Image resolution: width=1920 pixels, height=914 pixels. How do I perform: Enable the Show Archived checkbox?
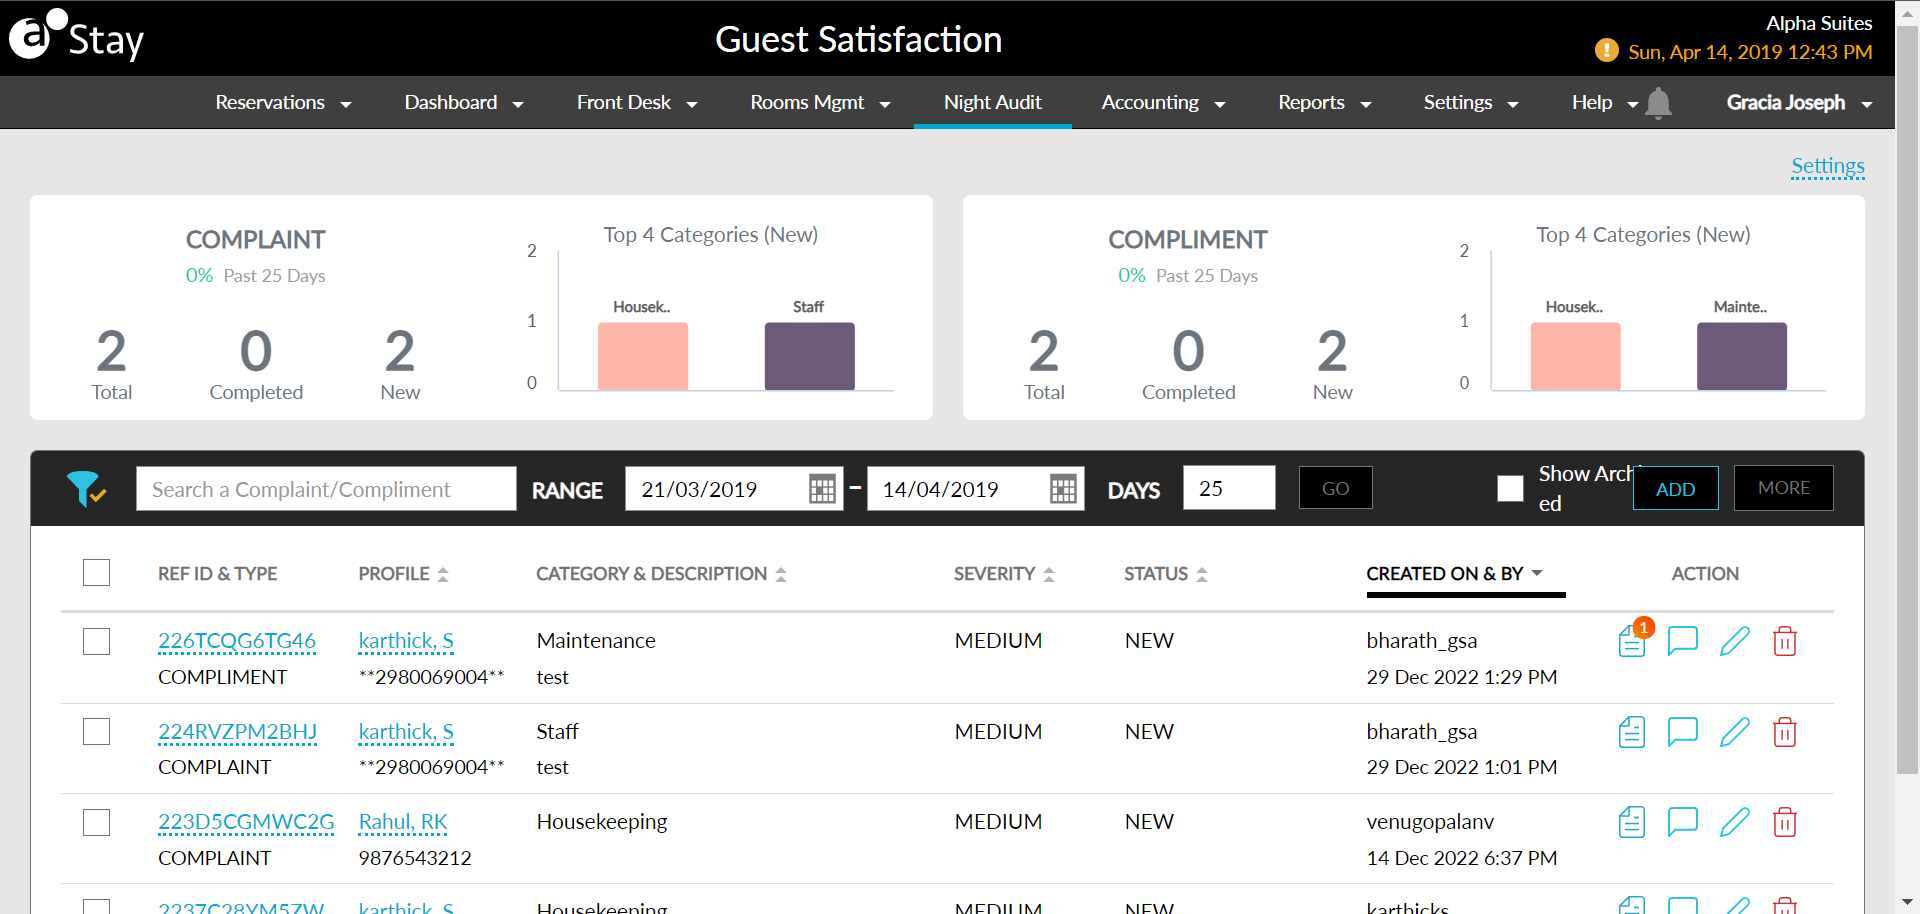(x=1510, y=488)
